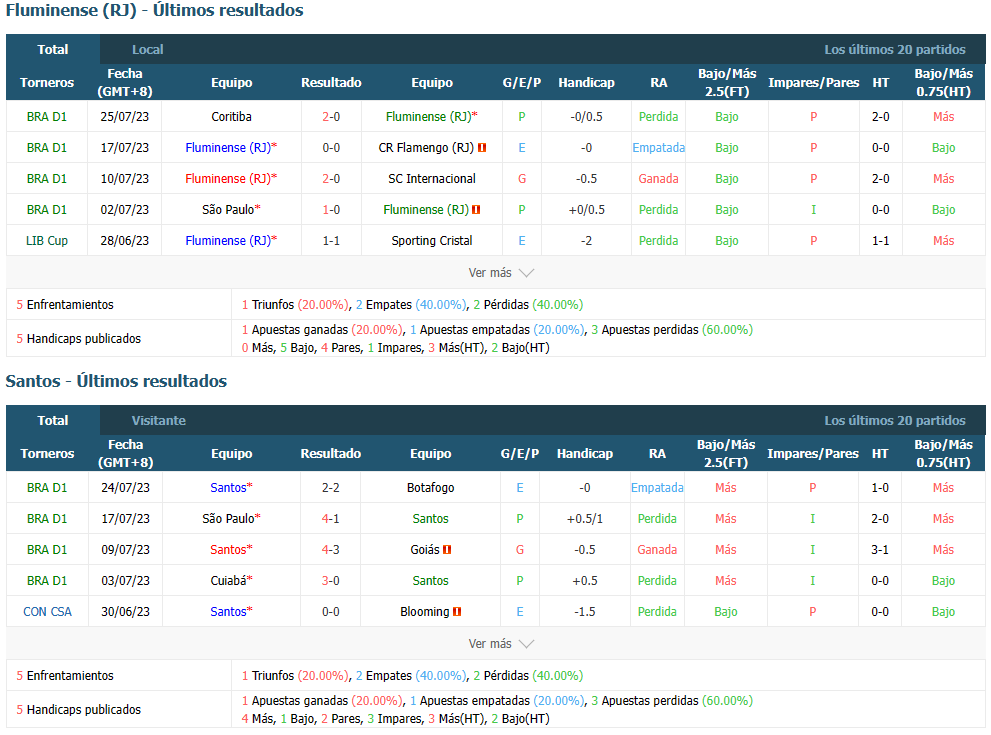This screenshot has height=735, width=991.
Task: Click the date 28/06/23
Action: [125, 240]
